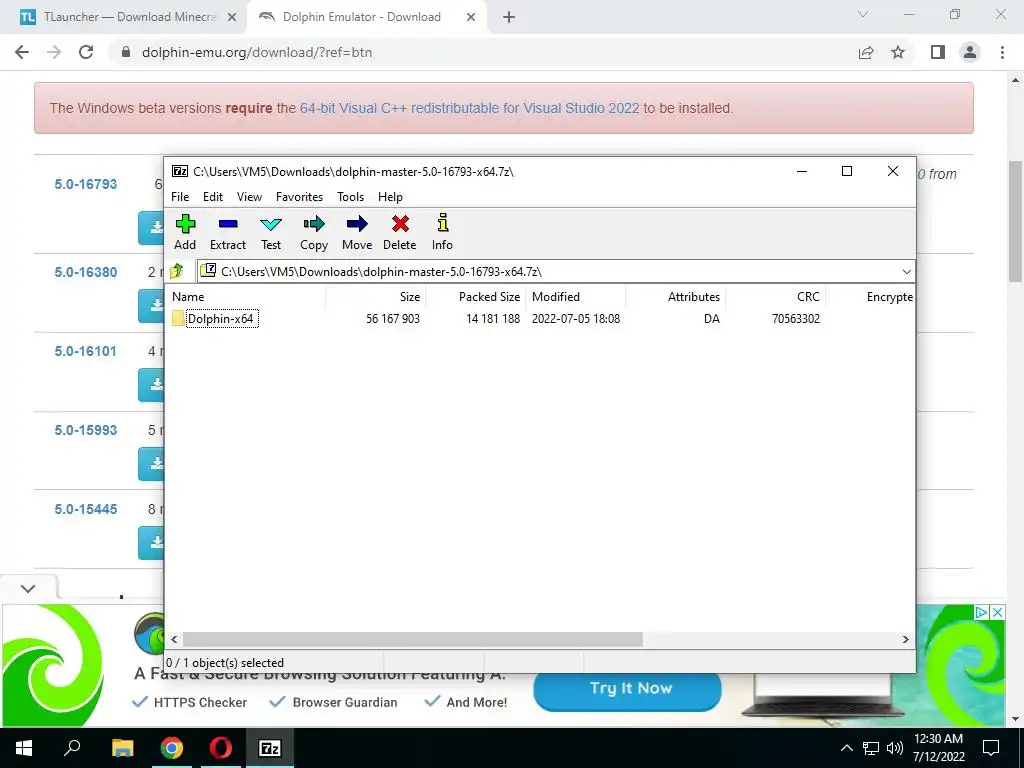Open the Help menu
1024x768 pixels.
coord(390,197)
